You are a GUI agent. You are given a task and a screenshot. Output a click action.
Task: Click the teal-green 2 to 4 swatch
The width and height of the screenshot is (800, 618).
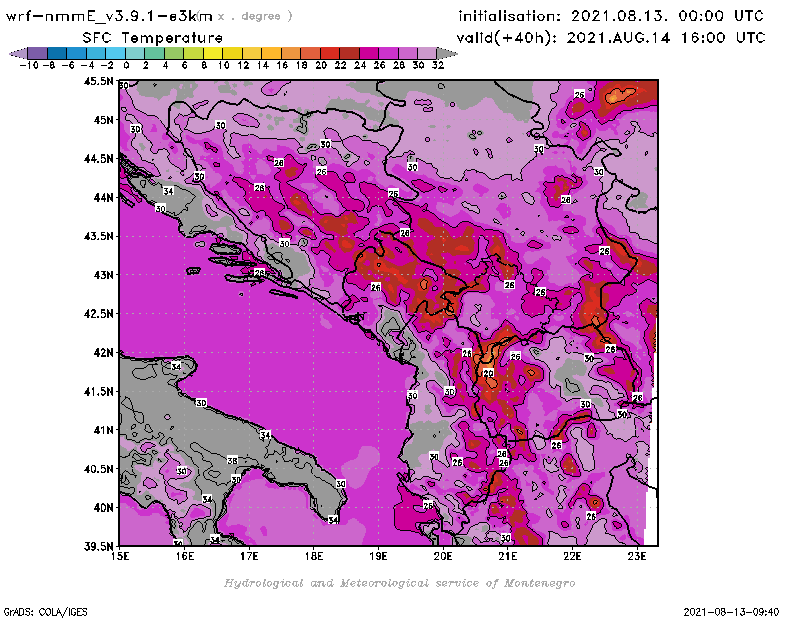click(154, 54)
